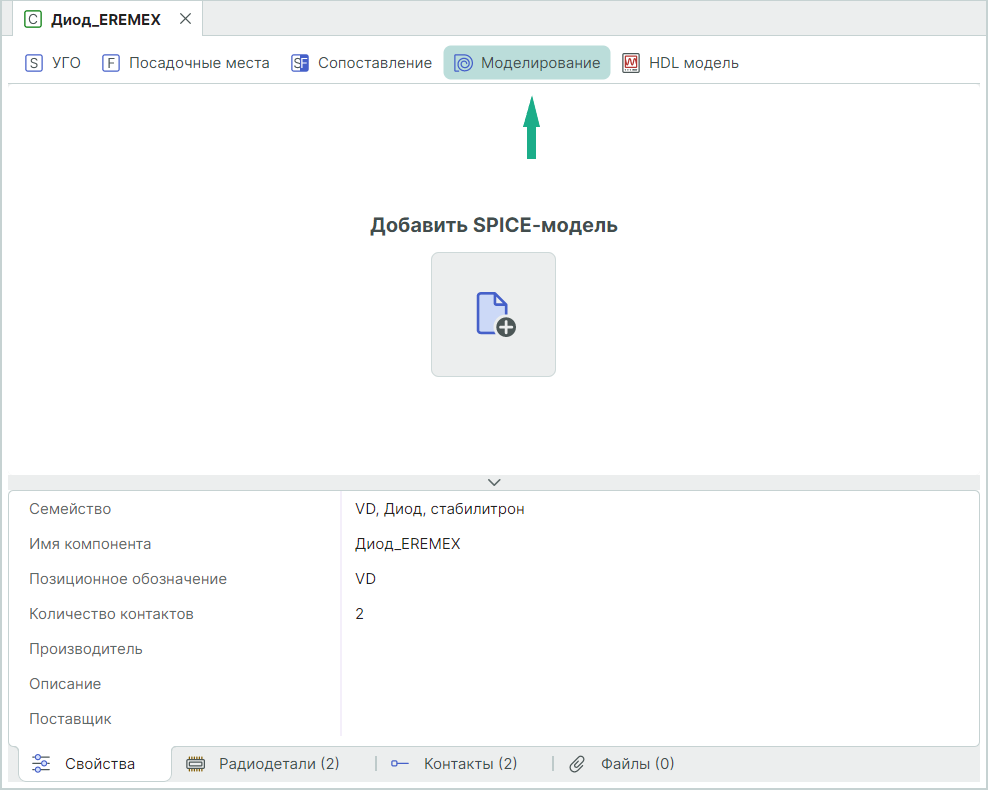Screen dimensions: 988x790
Task: Click the empty Описание value field
Action: pyautogui.click(x=660, y=684)
